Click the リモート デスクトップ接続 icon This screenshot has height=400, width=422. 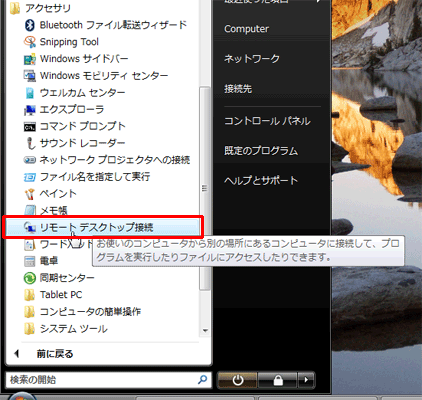[30, 227]
